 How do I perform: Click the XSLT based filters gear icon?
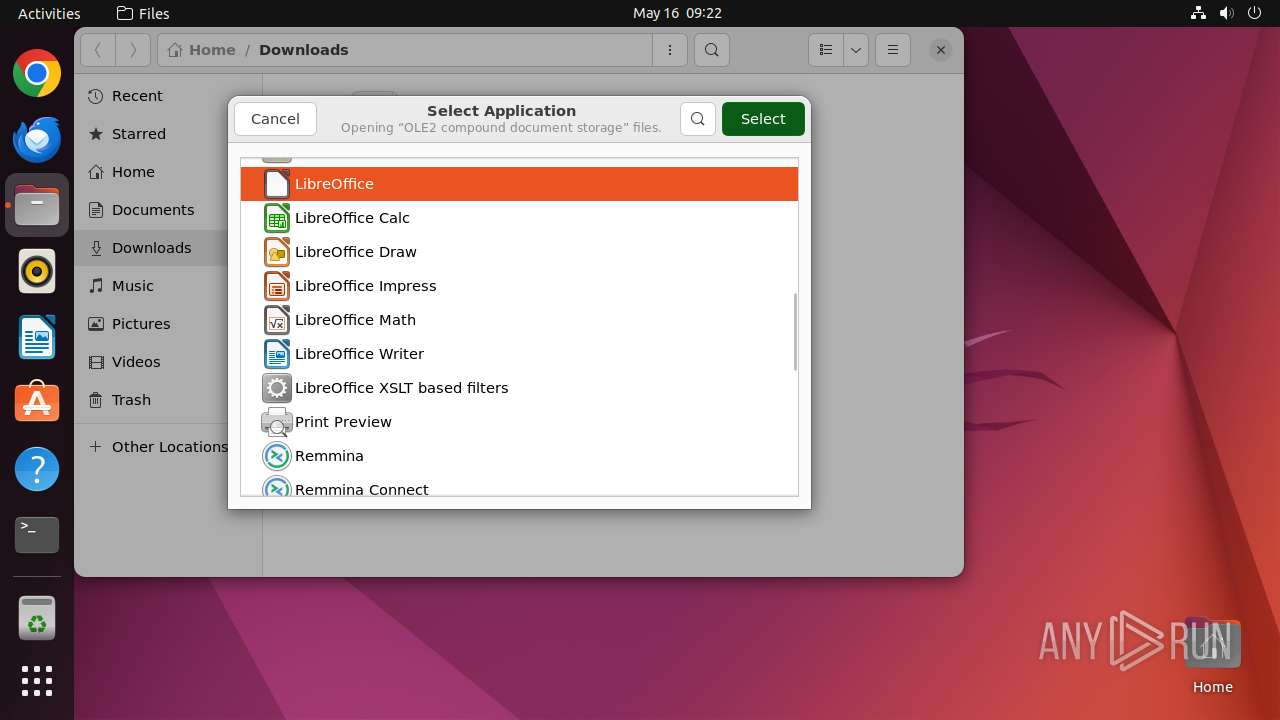pos(277,388)
